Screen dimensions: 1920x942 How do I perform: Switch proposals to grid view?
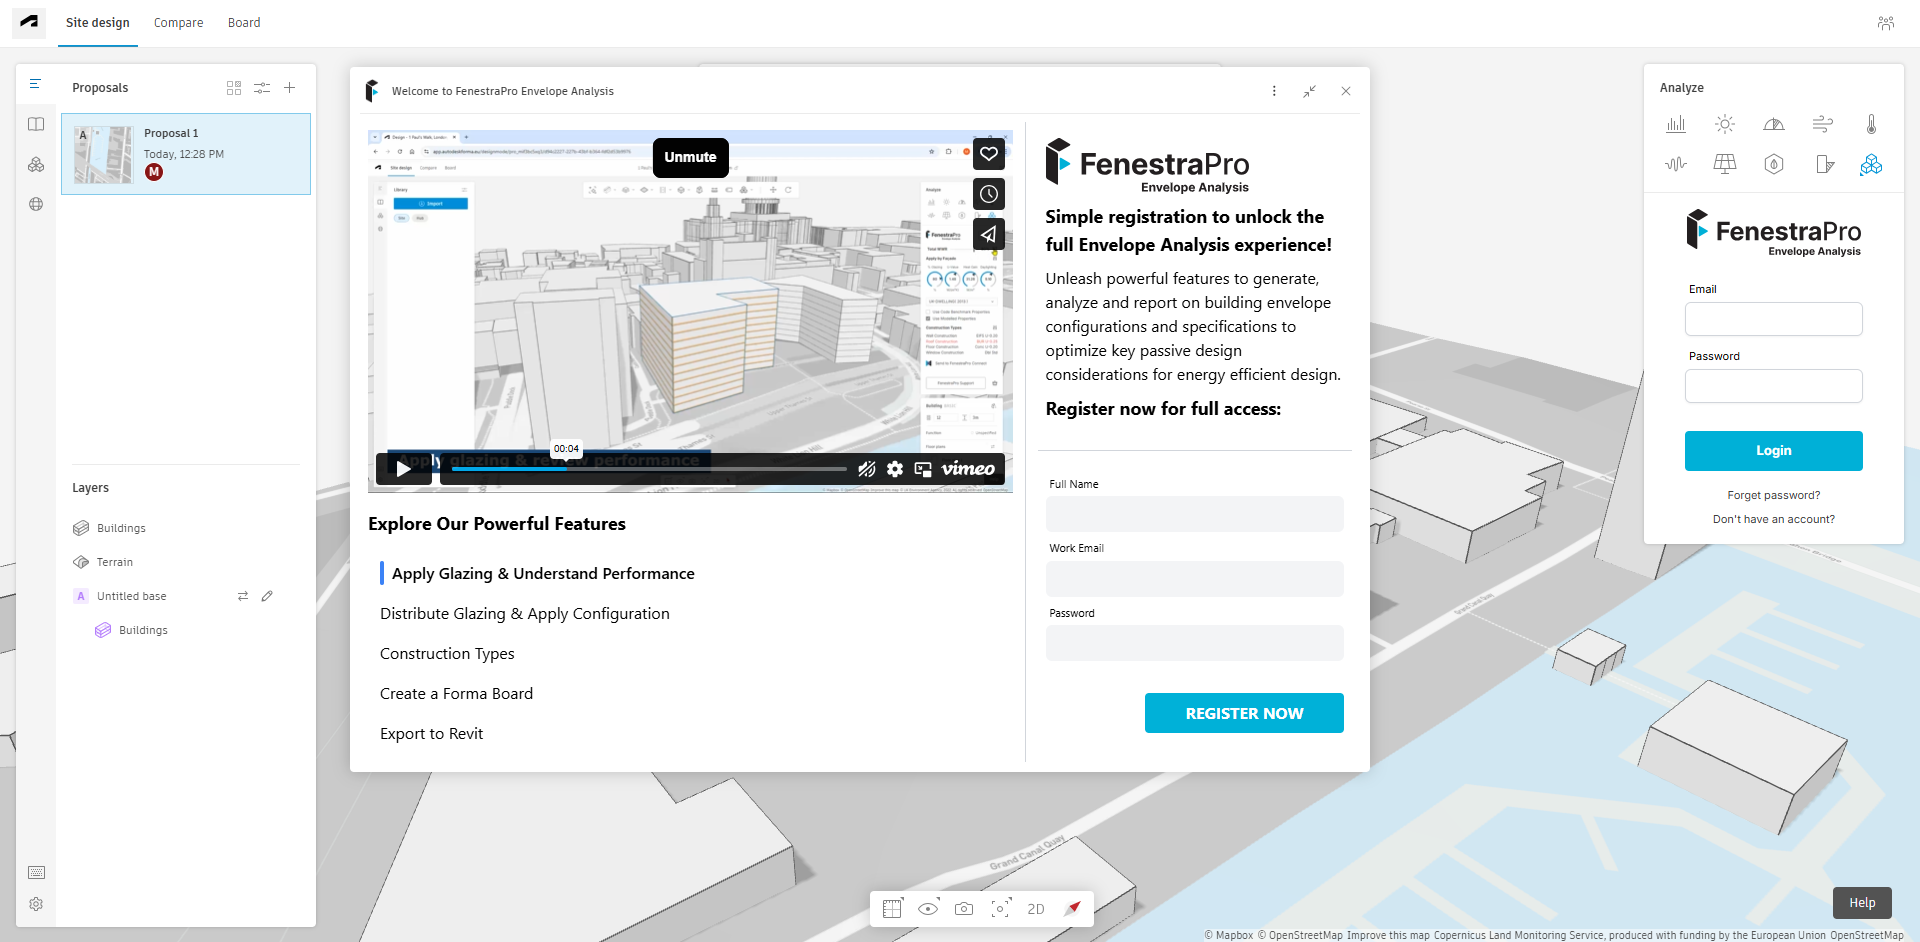(234, 88)
